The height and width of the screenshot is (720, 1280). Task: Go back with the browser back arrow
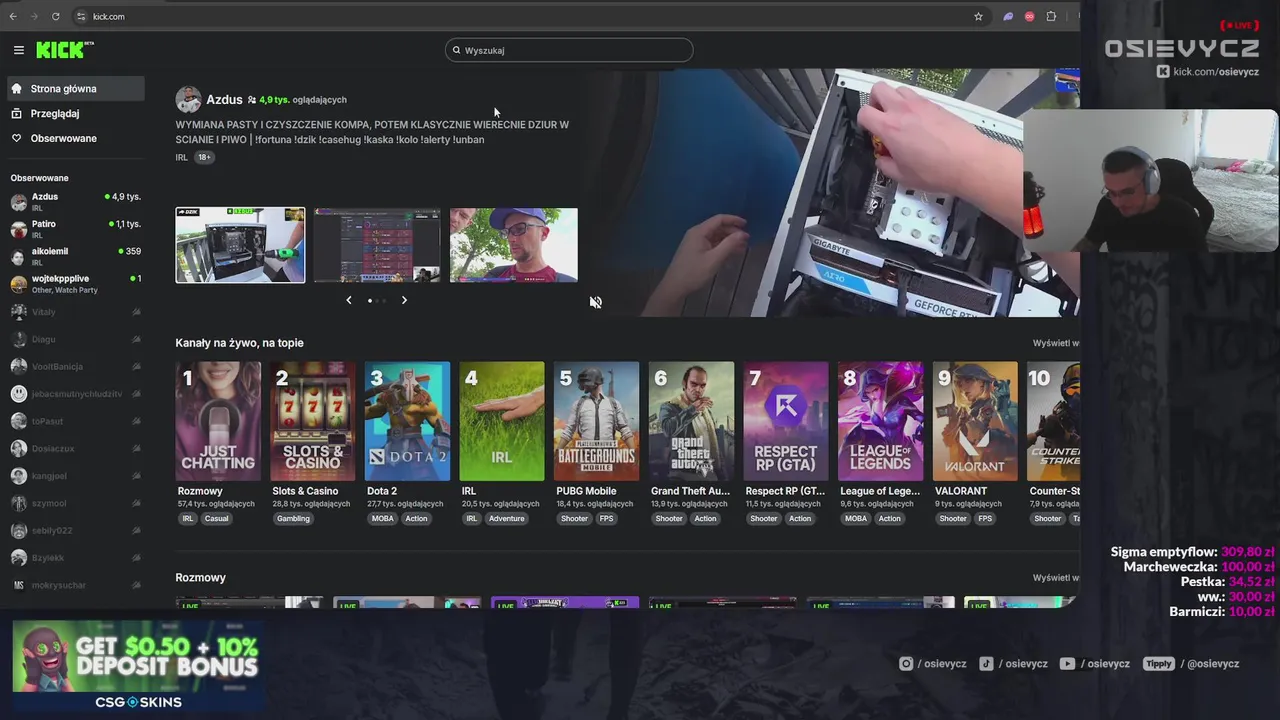coord(13,16)
